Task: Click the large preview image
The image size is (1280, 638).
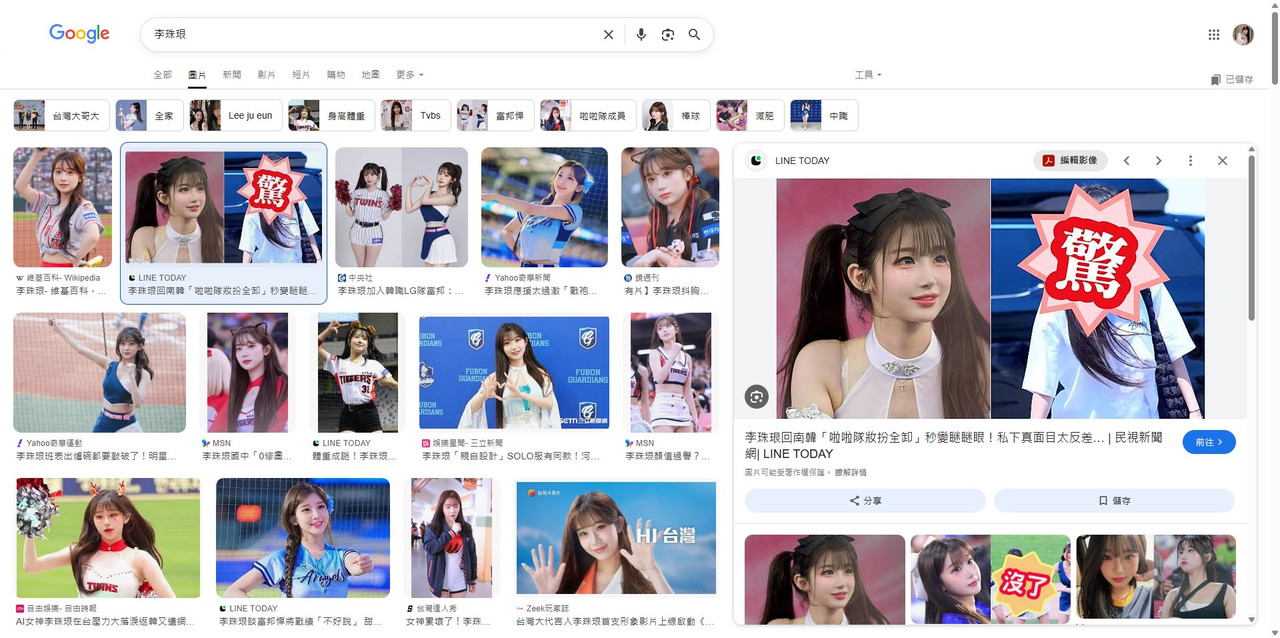Action: 990,298
